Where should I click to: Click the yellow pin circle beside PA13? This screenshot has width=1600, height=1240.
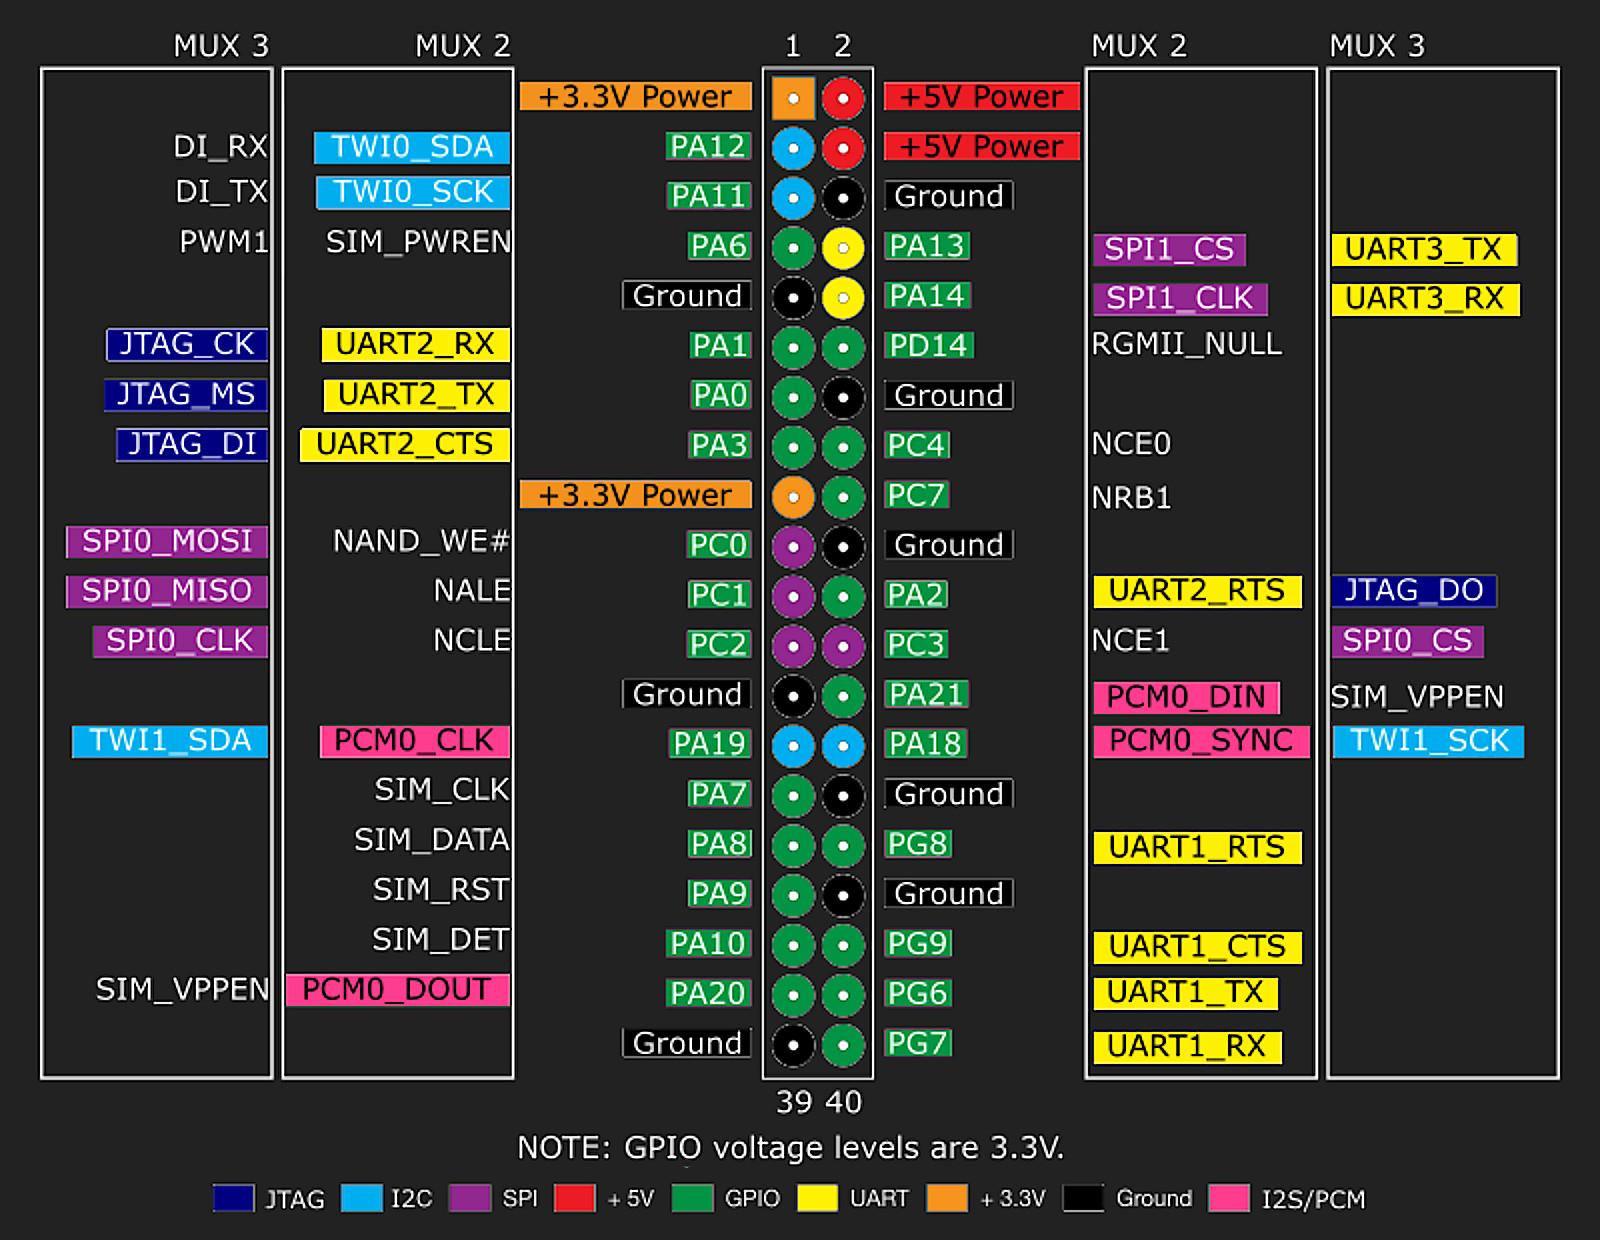click(x=843, y=248)
